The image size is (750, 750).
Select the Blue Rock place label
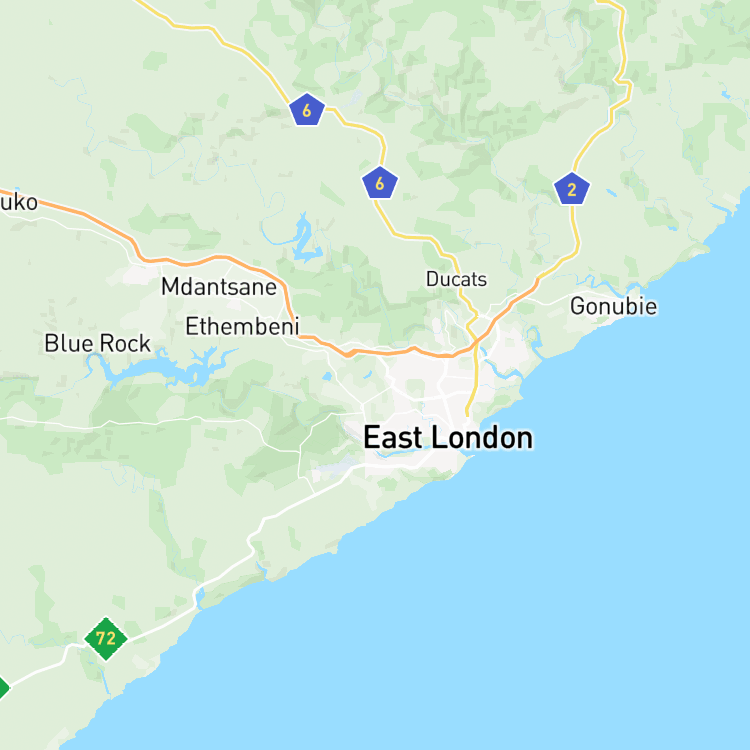(x=98, y=343)
